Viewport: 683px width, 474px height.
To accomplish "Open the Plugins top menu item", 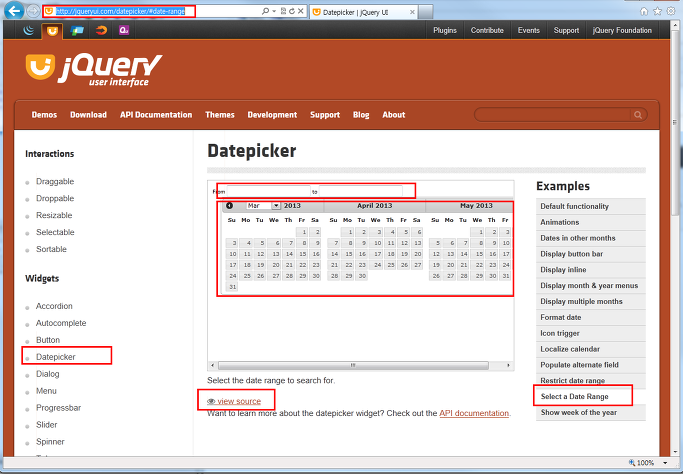I will tap(445, 30).
